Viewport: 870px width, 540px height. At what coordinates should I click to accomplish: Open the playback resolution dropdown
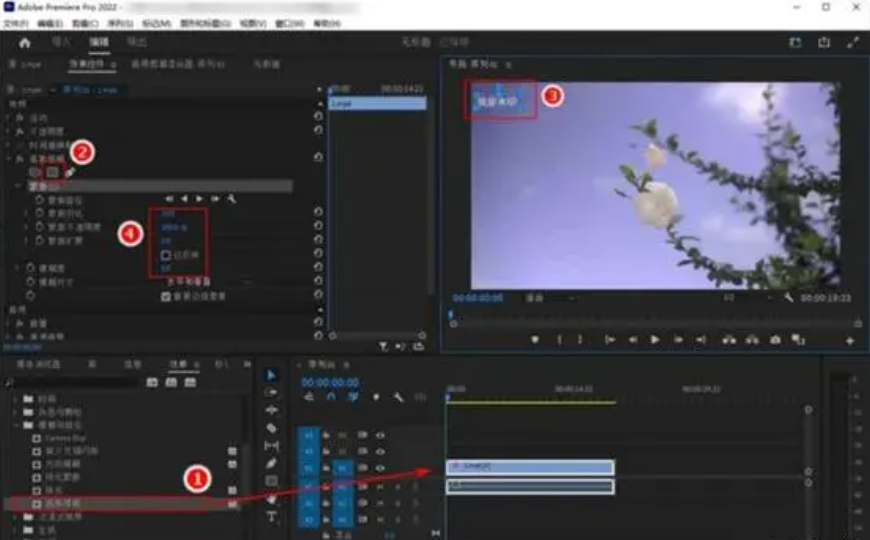coord(747,298)
